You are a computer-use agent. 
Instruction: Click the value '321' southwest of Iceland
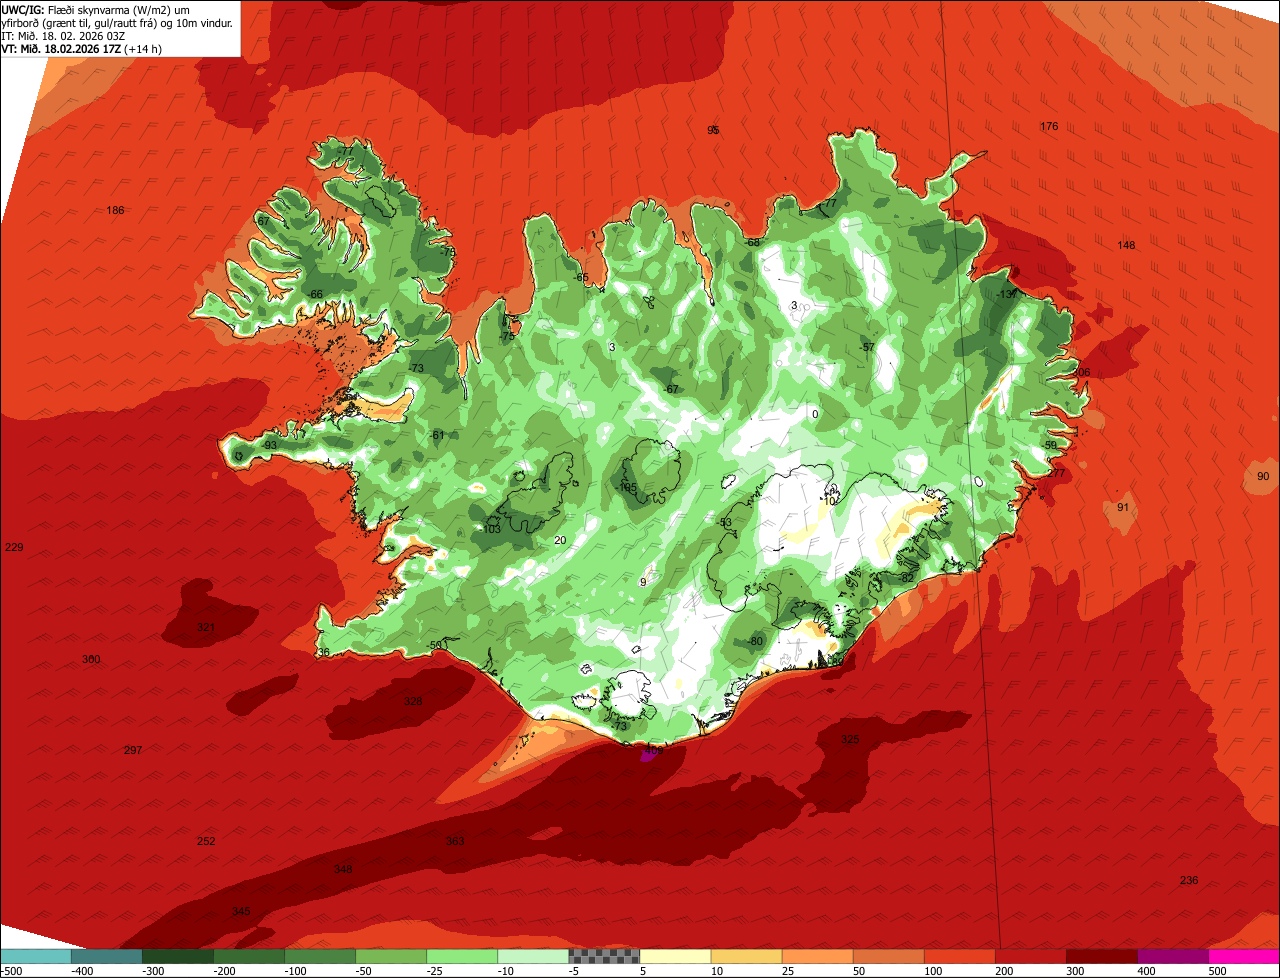tap(206, 627)
